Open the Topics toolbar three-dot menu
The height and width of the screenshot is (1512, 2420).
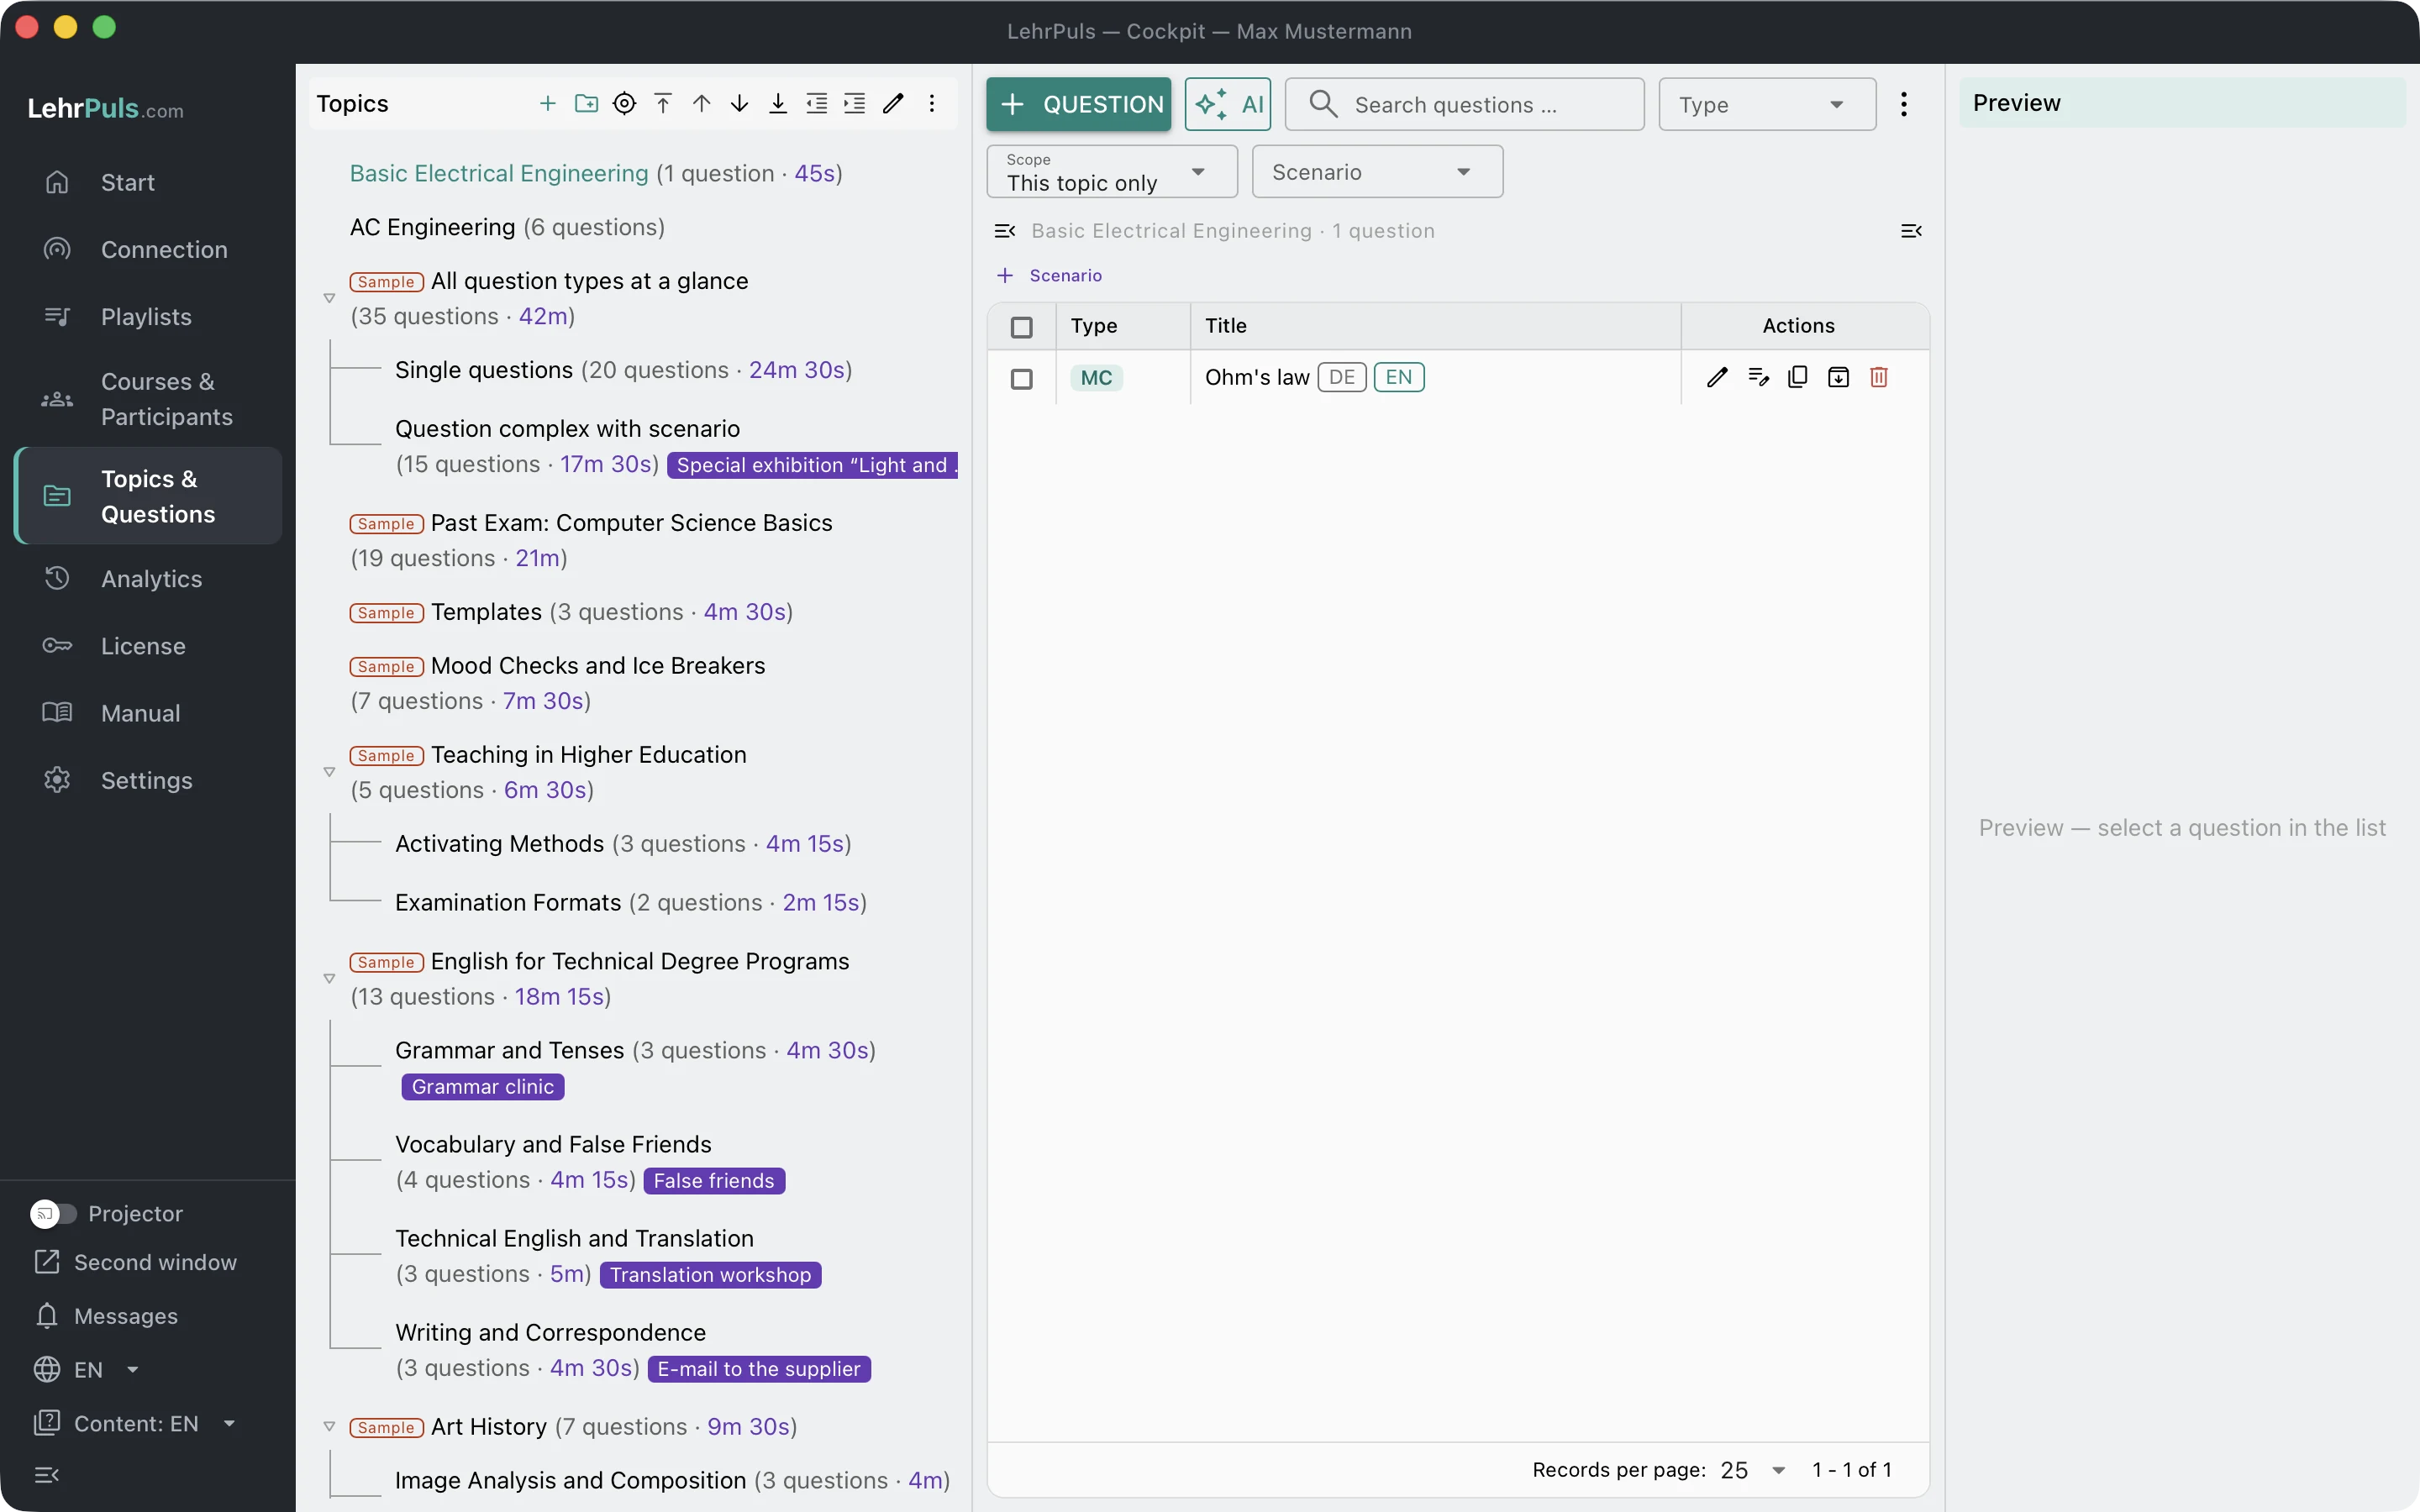tap(932, 103)
